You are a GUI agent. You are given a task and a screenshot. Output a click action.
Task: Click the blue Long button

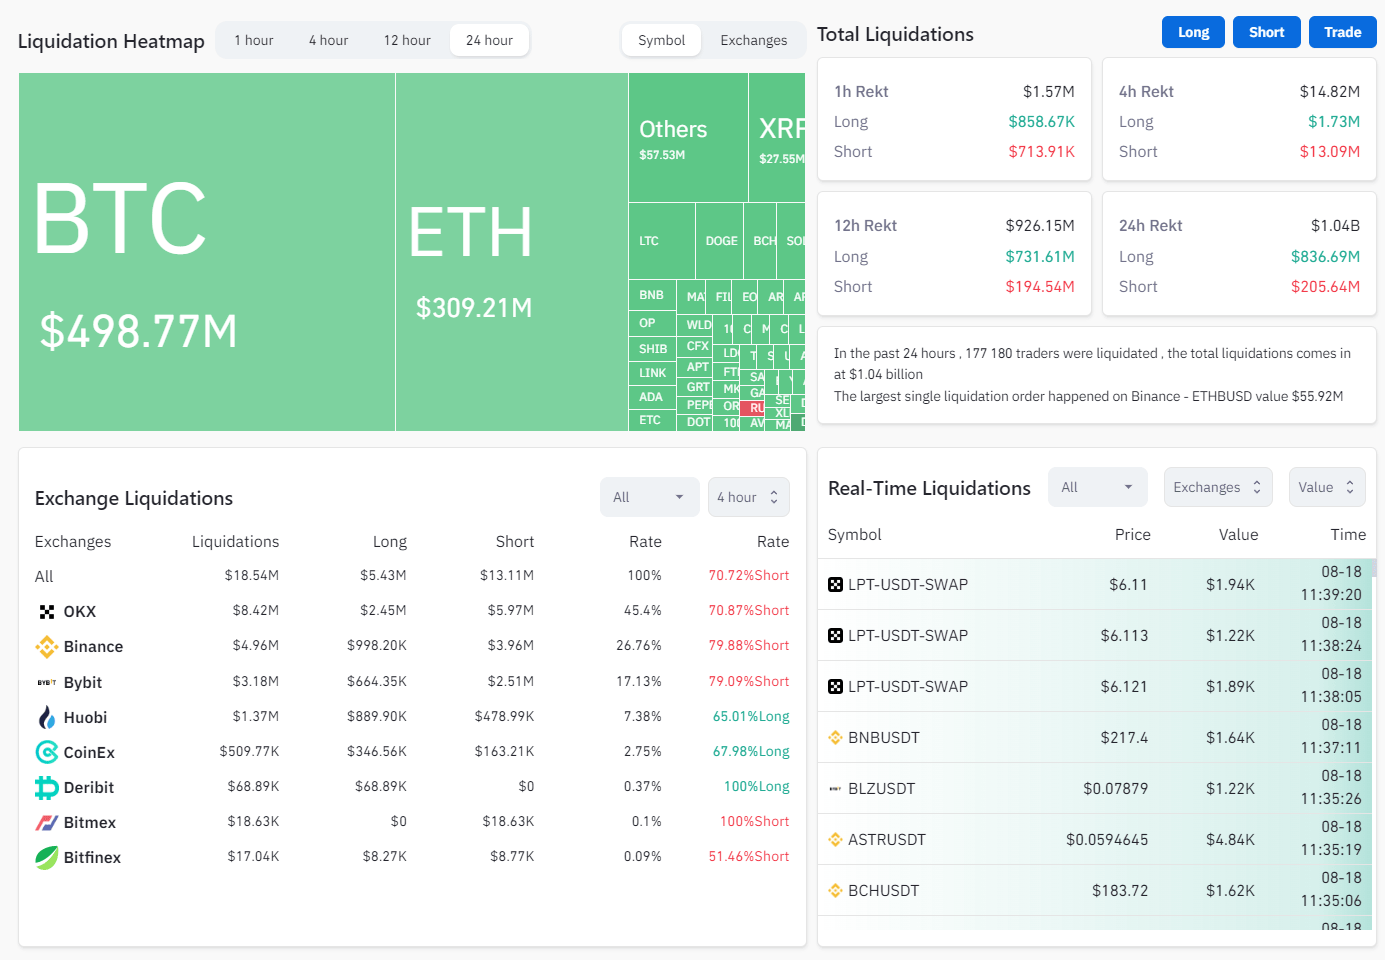(1193, 32)
